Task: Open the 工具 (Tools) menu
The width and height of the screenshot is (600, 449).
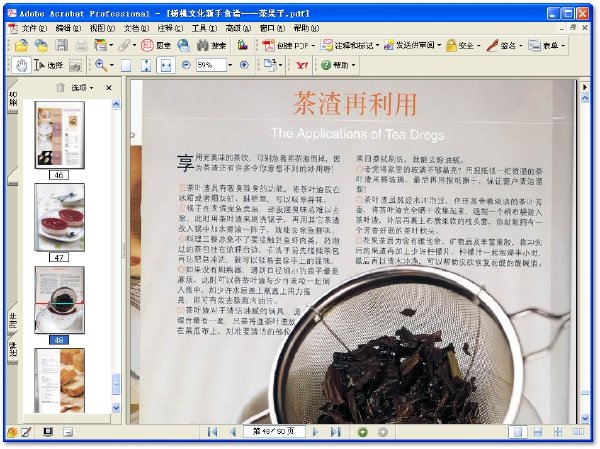Action: [x=204, y=28]
